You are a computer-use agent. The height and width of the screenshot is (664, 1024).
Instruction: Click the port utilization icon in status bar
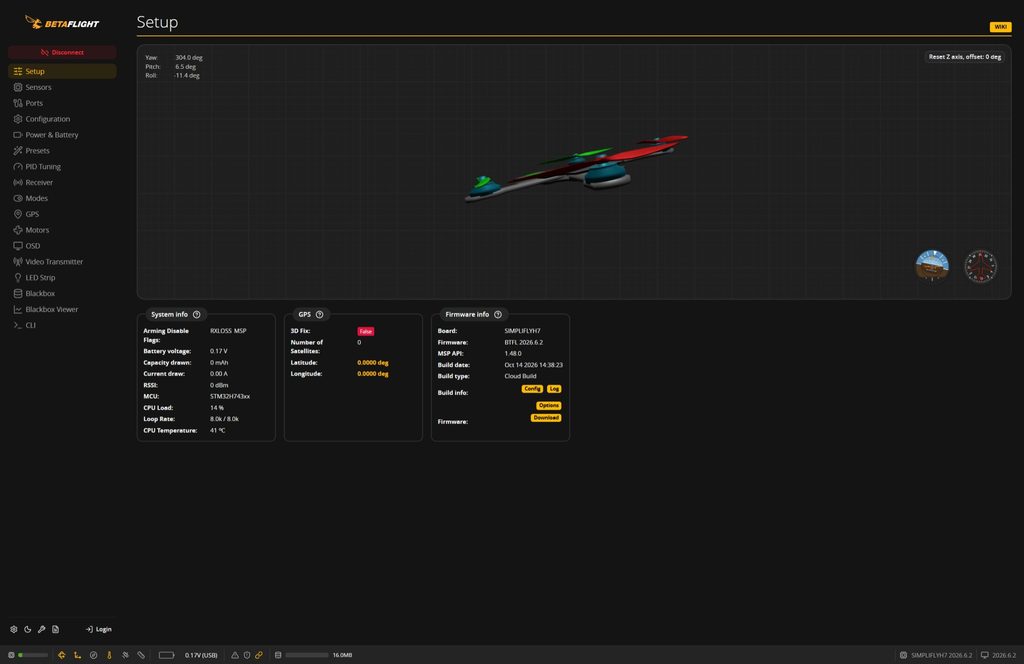[11, 655]
